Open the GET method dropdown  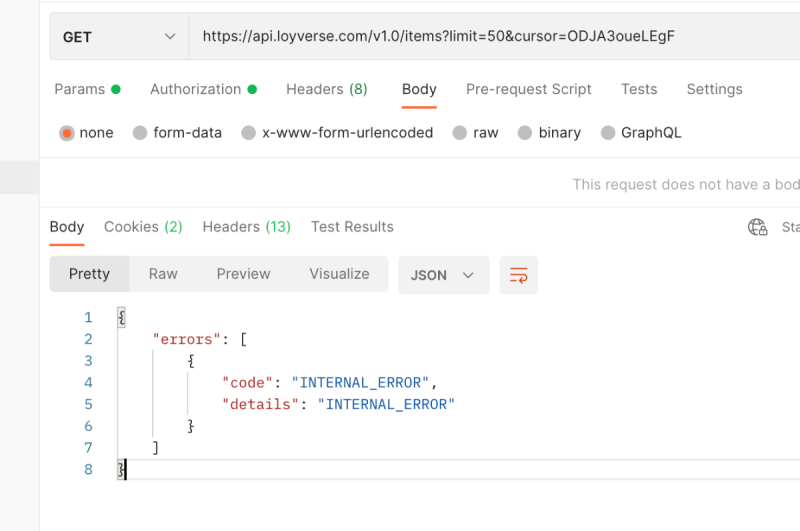(x=119, y=37)
